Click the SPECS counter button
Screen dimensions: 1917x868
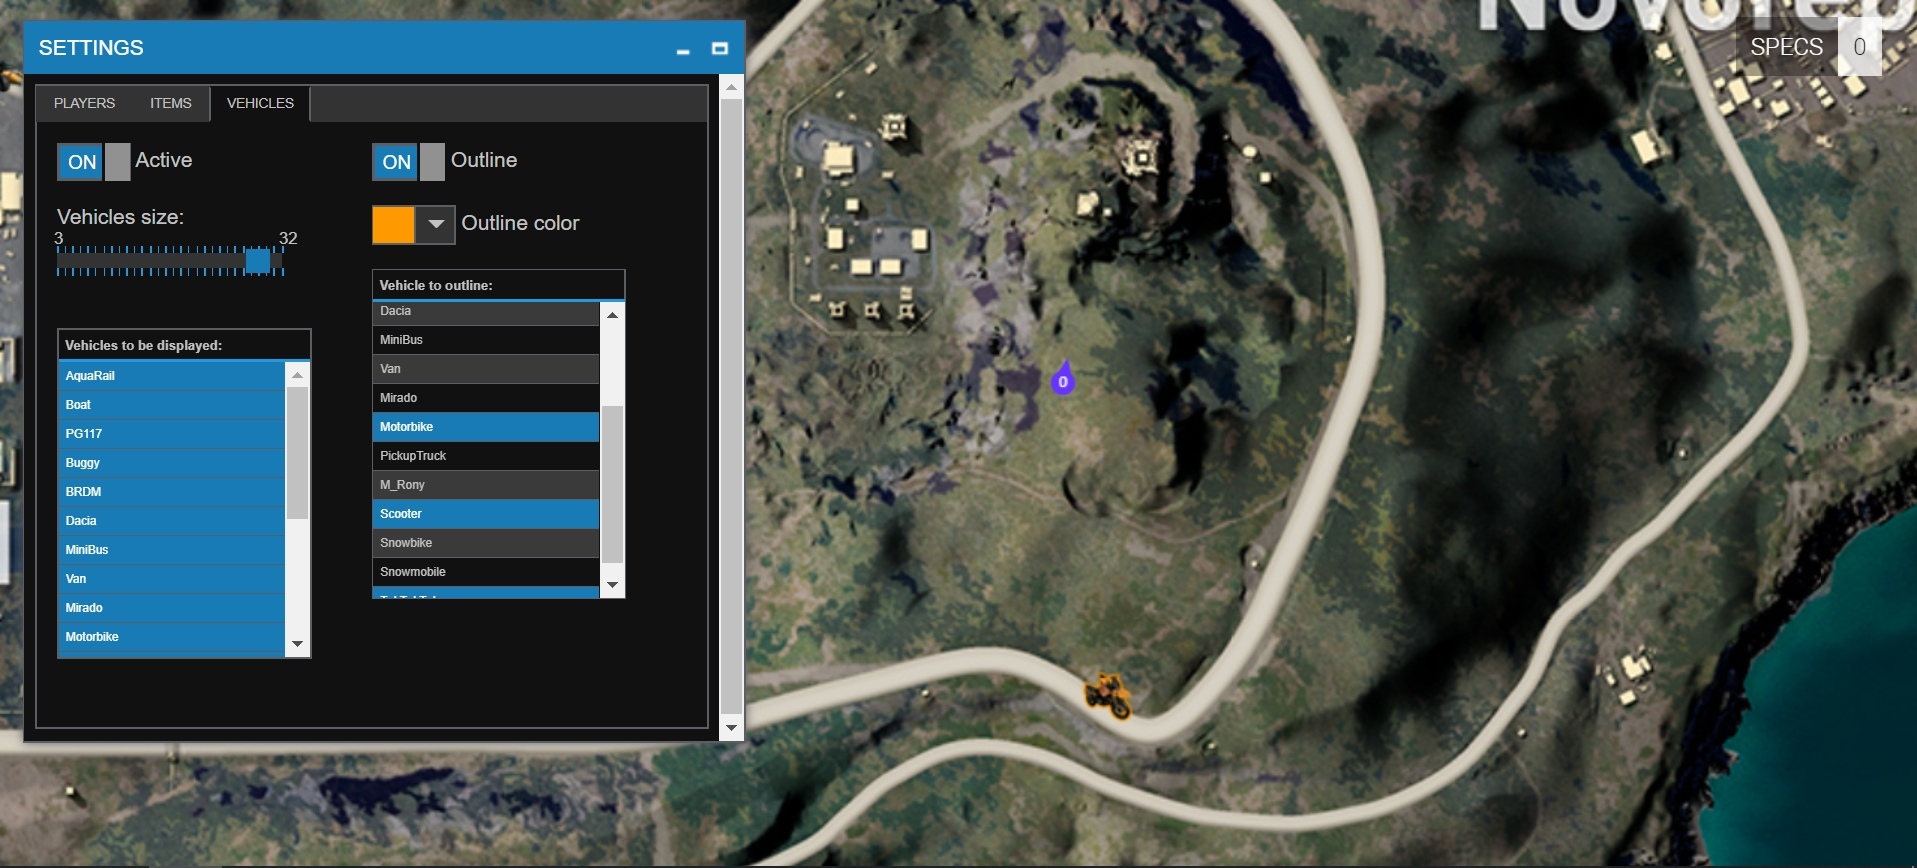tap(1810, 47)
